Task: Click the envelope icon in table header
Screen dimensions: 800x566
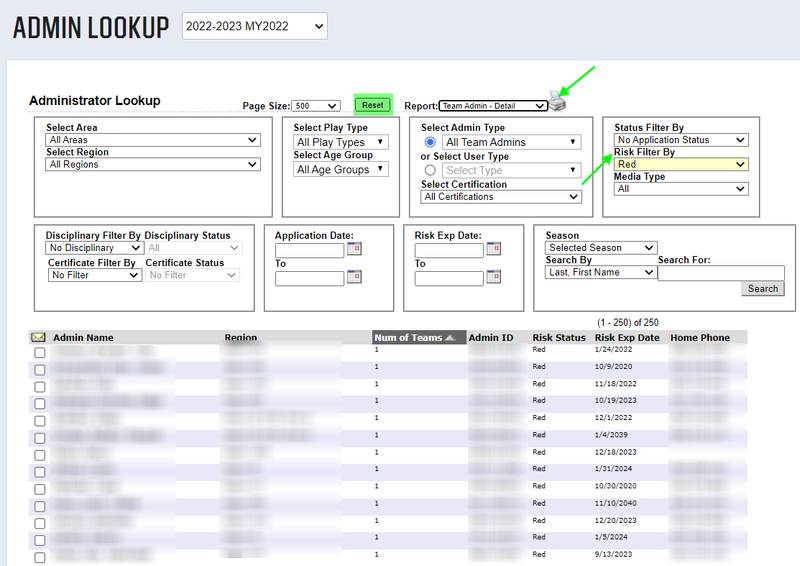Action: click(39, 338)
